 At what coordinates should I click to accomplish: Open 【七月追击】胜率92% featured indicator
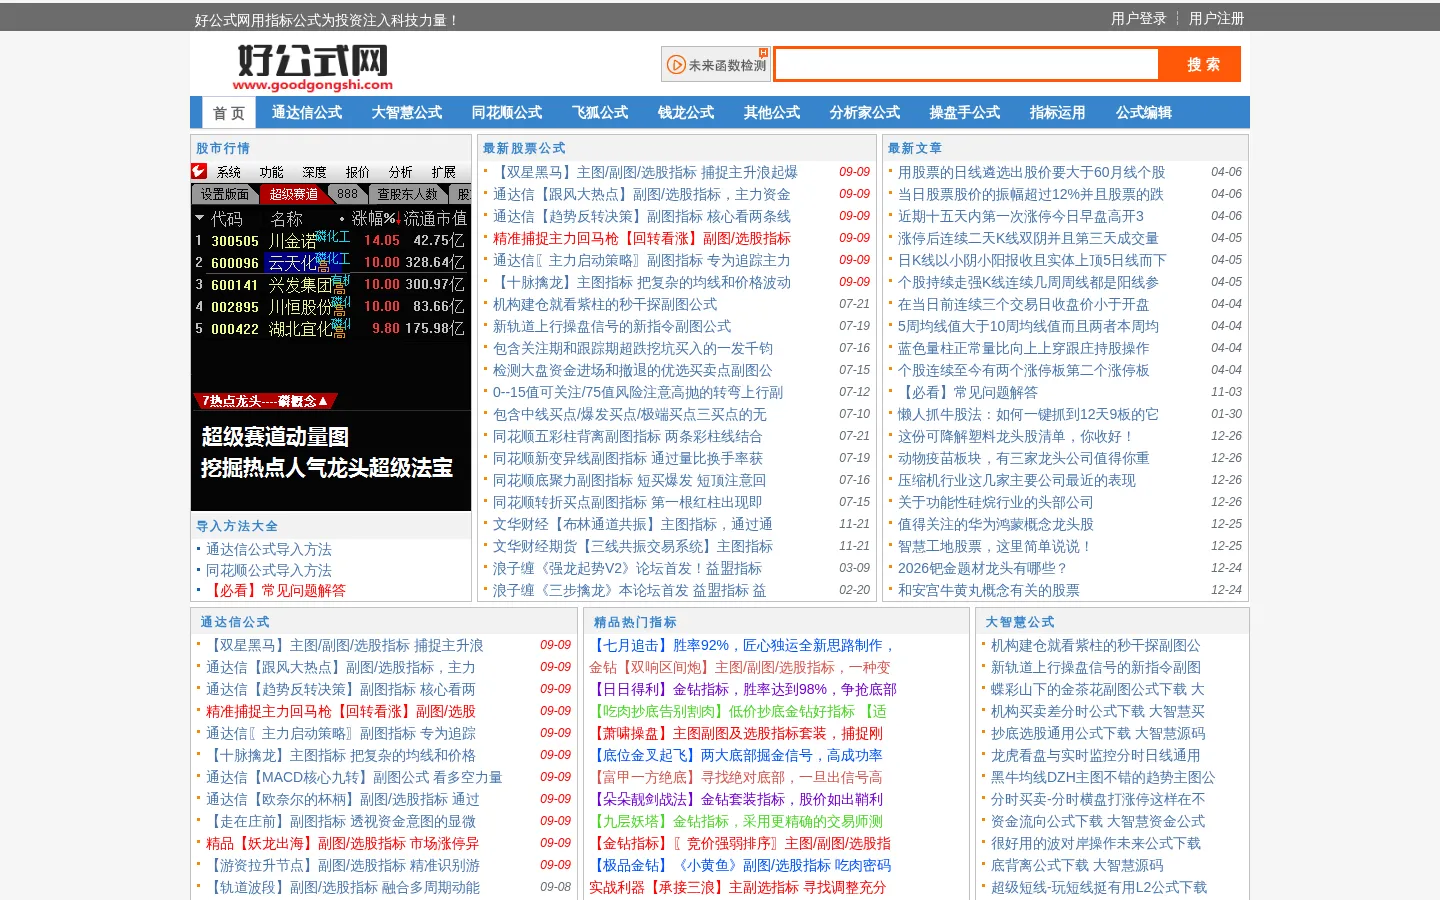click(x=741, y=646)
